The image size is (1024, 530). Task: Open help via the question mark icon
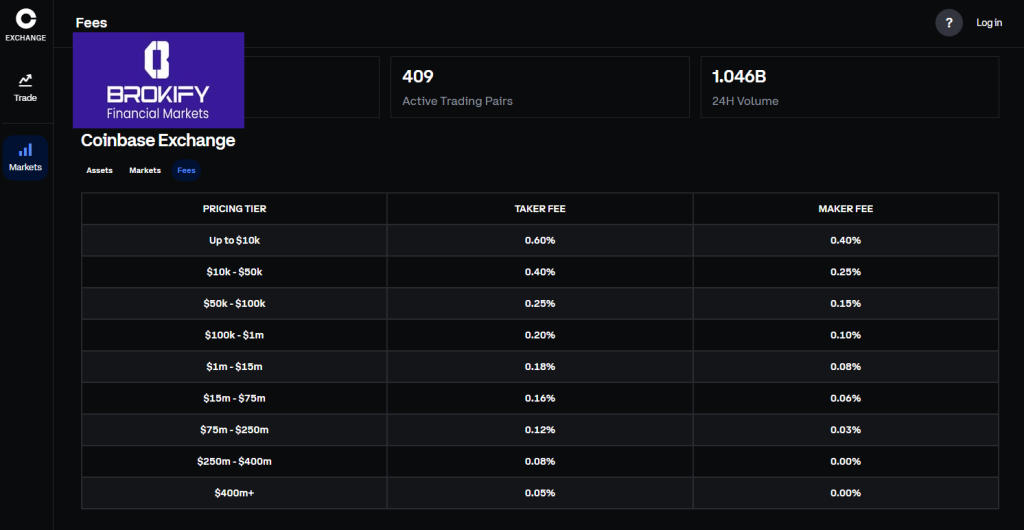(948, 23)
